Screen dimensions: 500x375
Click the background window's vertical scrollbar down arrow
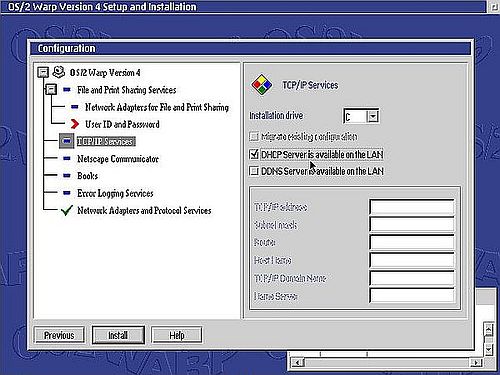pos(488,349)
